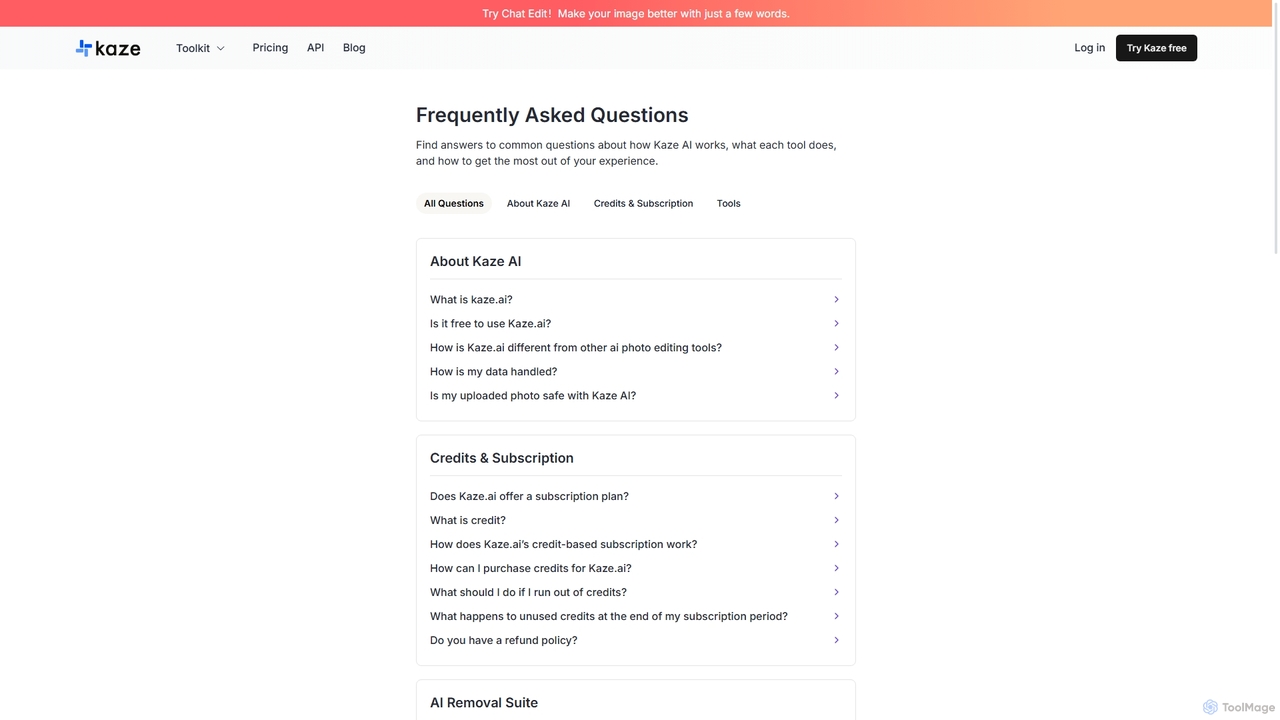
Task: Switch to the About Kaze AI tab
Action: tap(538, 203)
